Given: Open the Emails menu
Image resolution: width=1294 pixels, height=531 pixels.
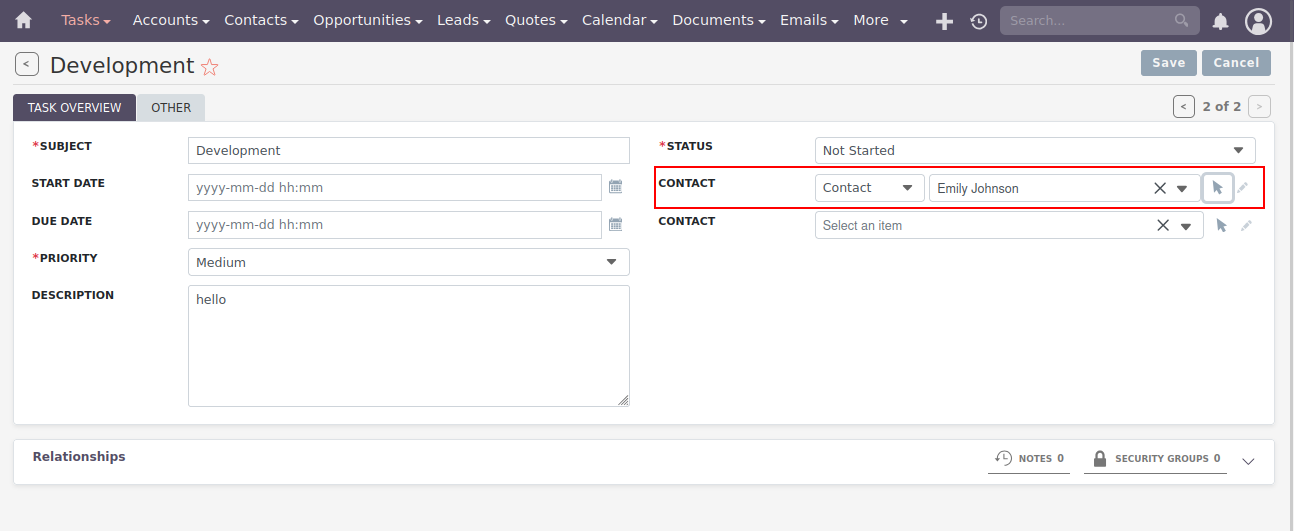Looking at the screenshot, I should (809, 20).
